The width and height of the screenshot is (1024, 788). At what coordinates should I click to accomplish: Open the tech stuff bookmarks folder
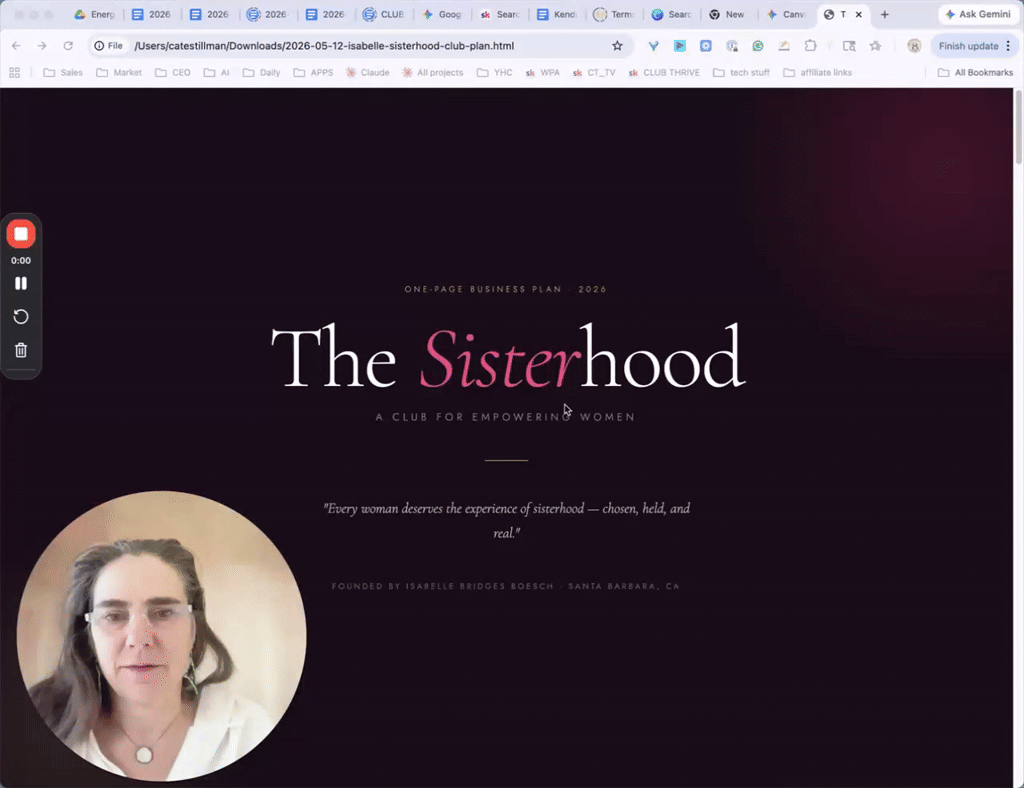(x=741, y=72)
